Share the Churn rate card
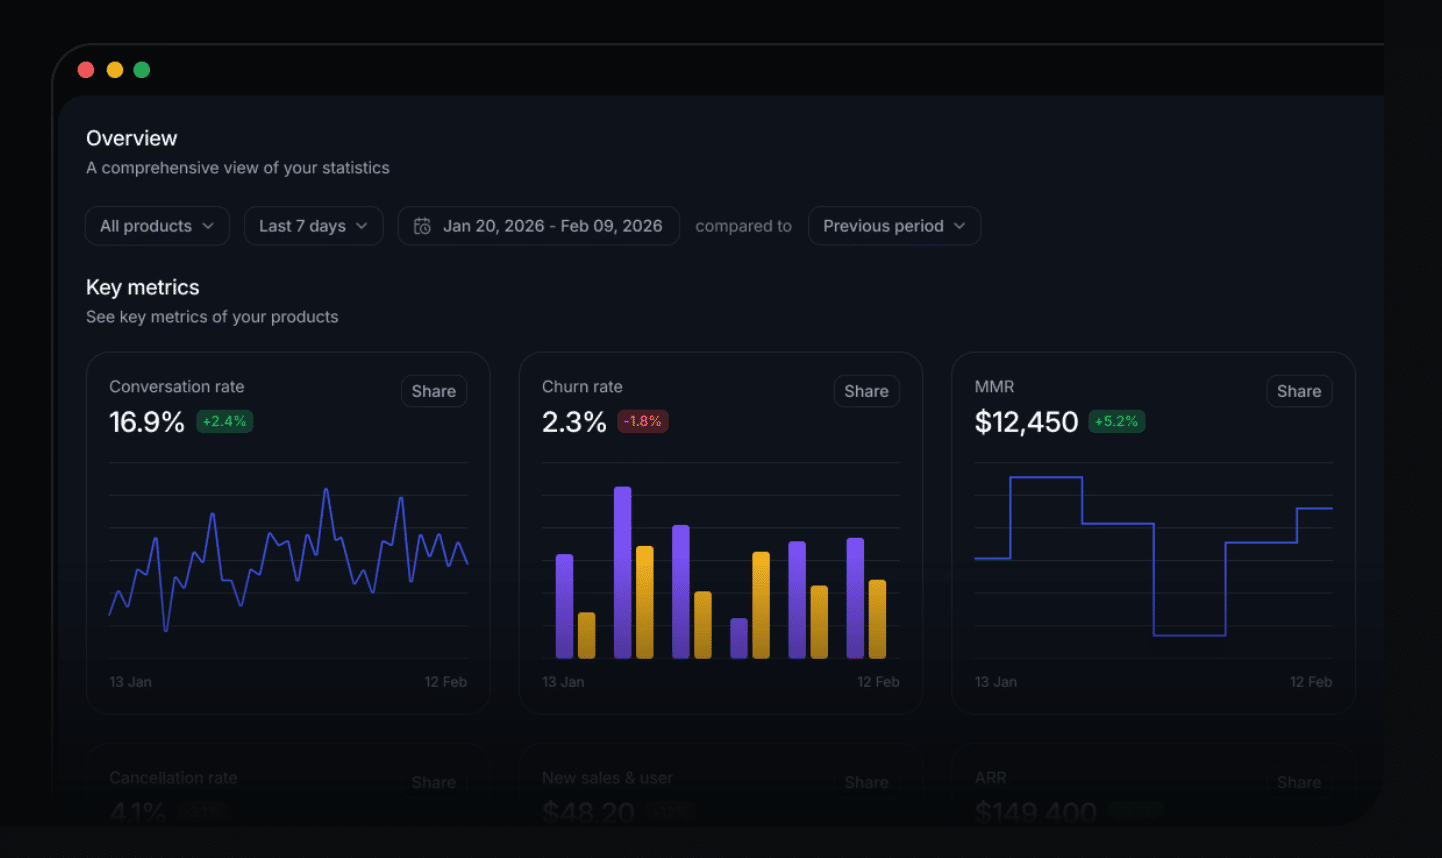The image size is (1442, 858). click(866, 391)
